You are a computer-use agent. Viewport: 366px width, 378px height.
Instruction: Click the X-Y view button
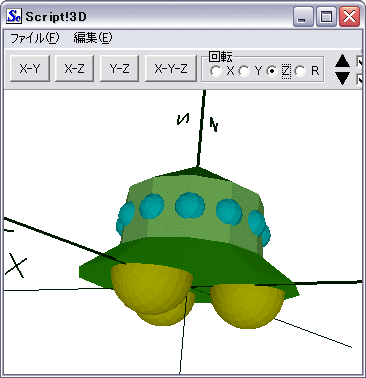(x=30, y=69)
